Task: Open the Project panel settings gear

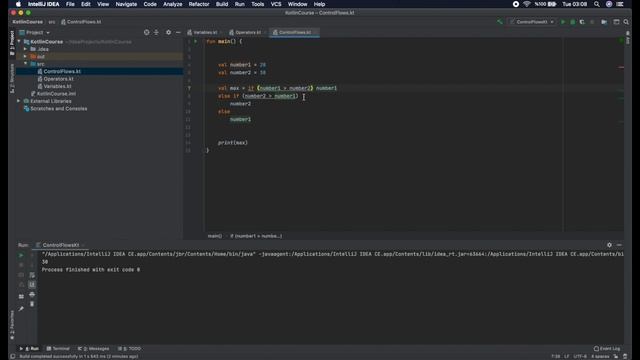Action: pyautogui.click(x=168, y=32)
